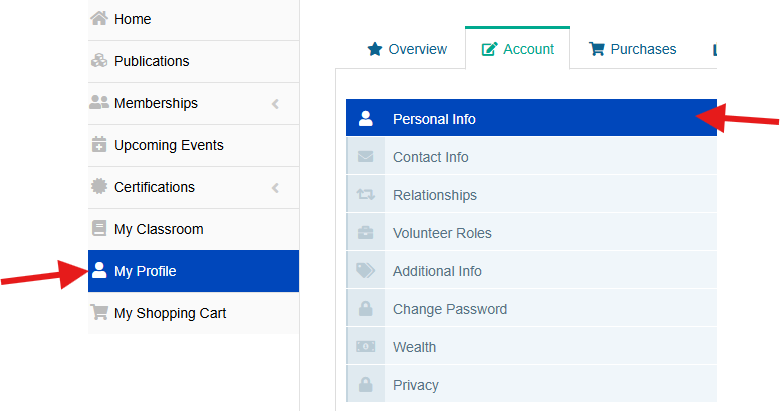780x411 pixels.
Task: Open Upcoming Events in the sidebar
Action: point(194,145)
